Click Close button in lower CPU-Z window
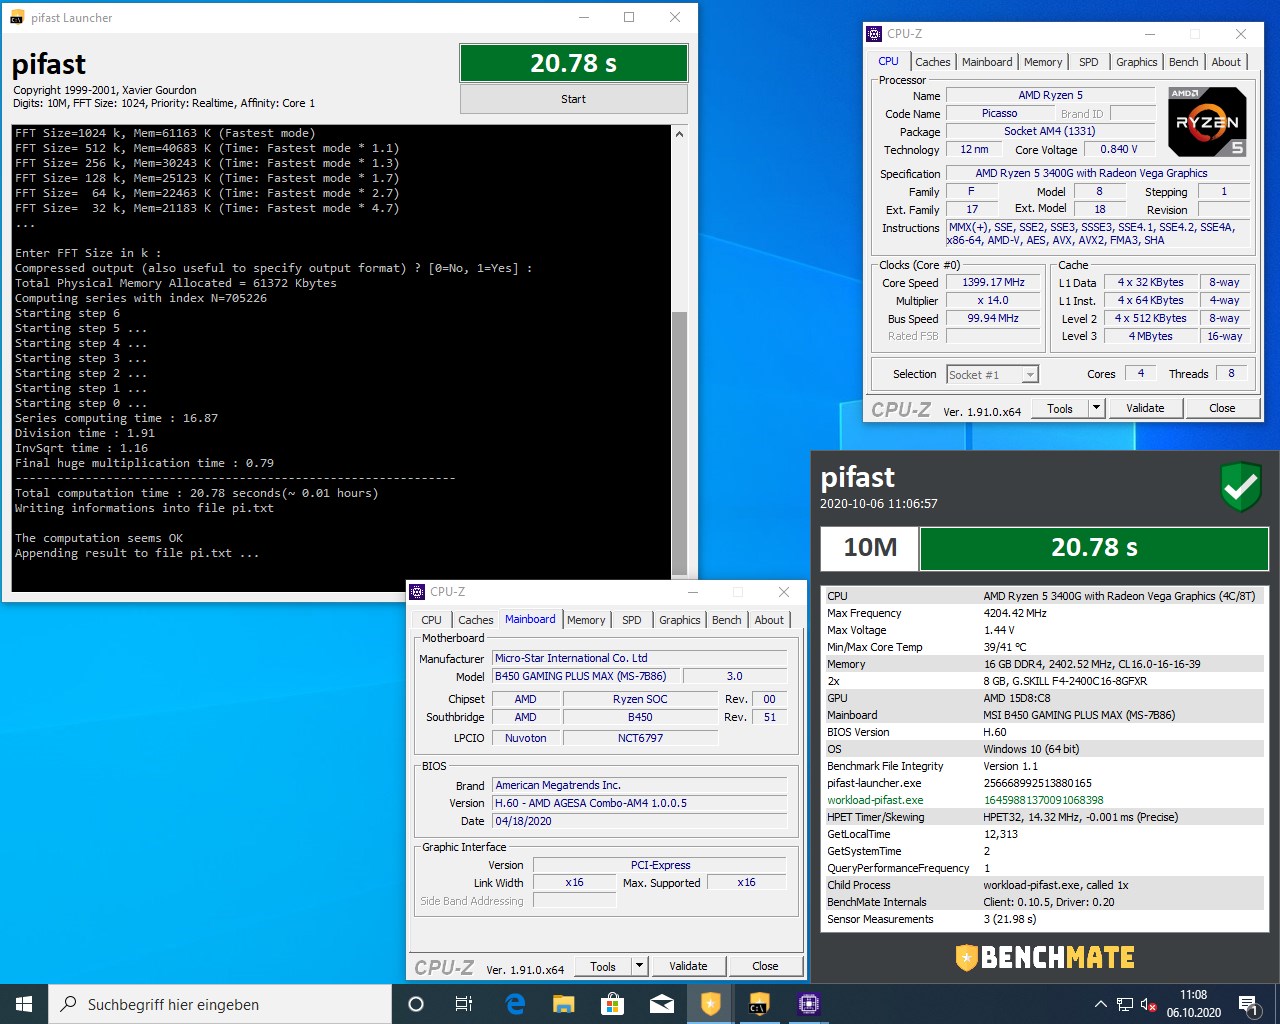 tap(765, 966)
